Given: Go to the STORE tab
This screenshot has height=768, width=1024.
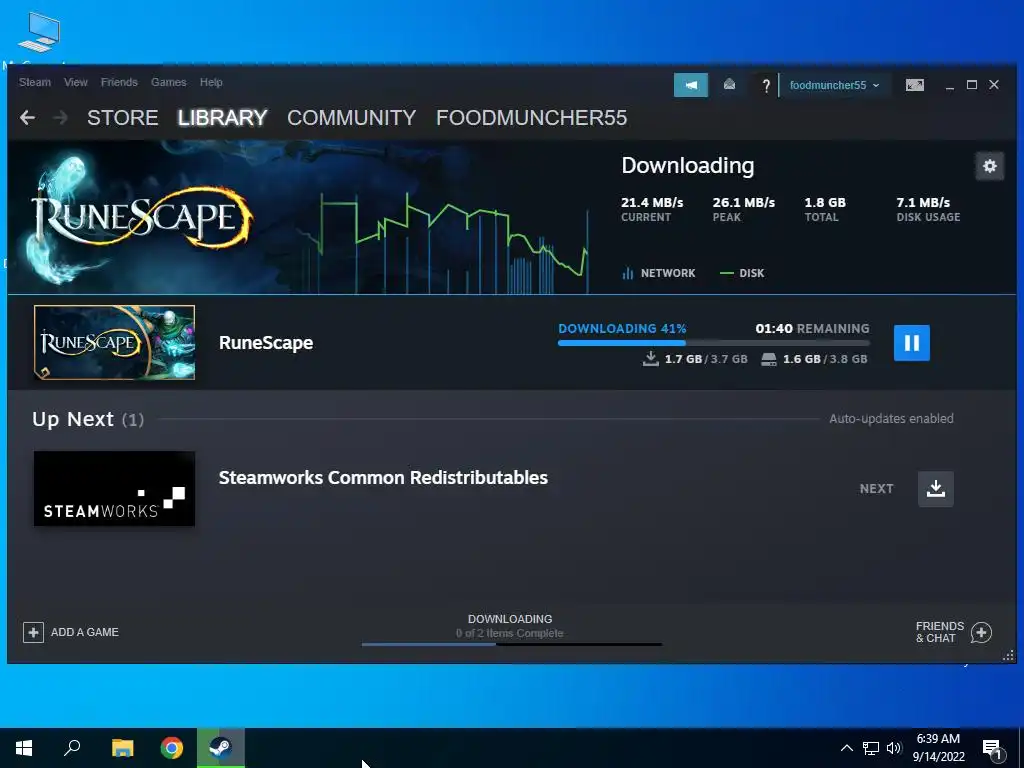Looking at the screenshot, I should (123, 118).
